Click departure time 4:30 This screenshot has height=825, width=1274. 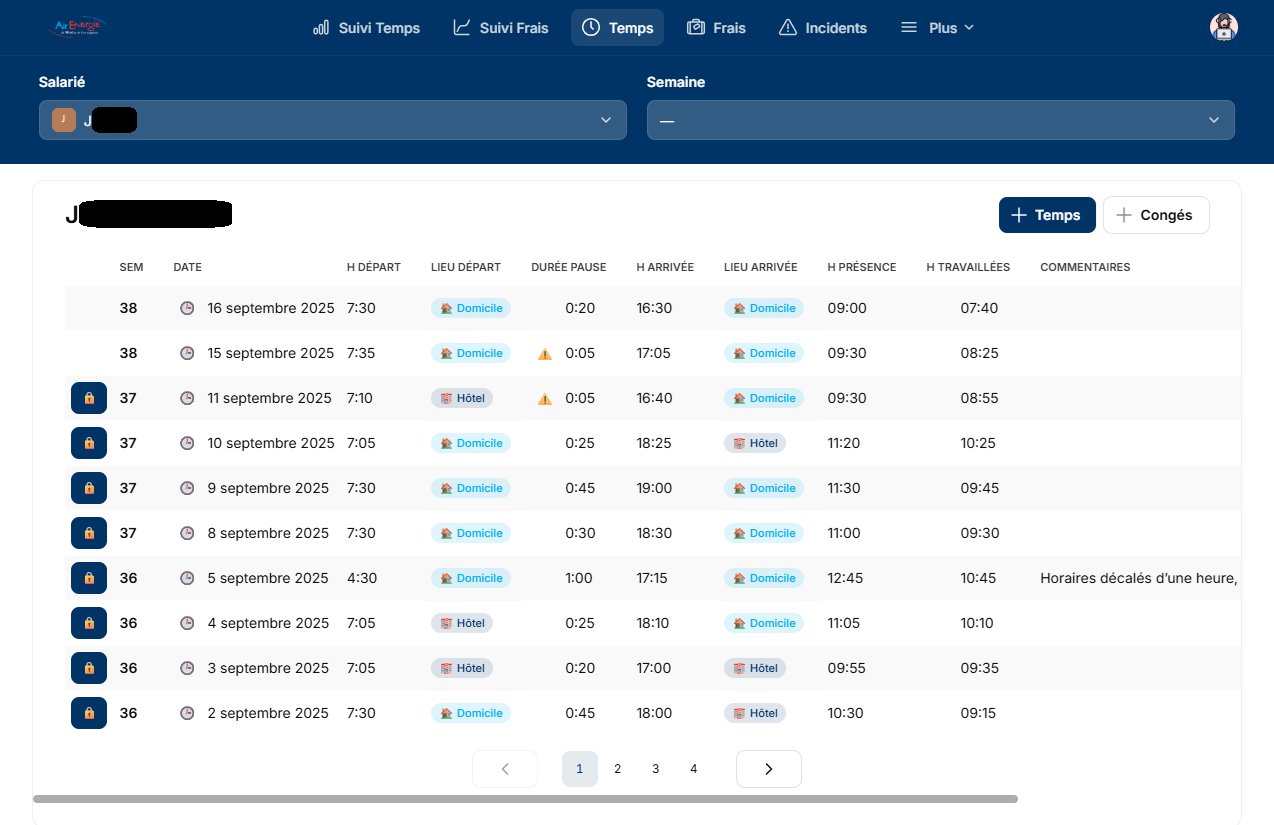pyautogui.click(x=361, y=578)
